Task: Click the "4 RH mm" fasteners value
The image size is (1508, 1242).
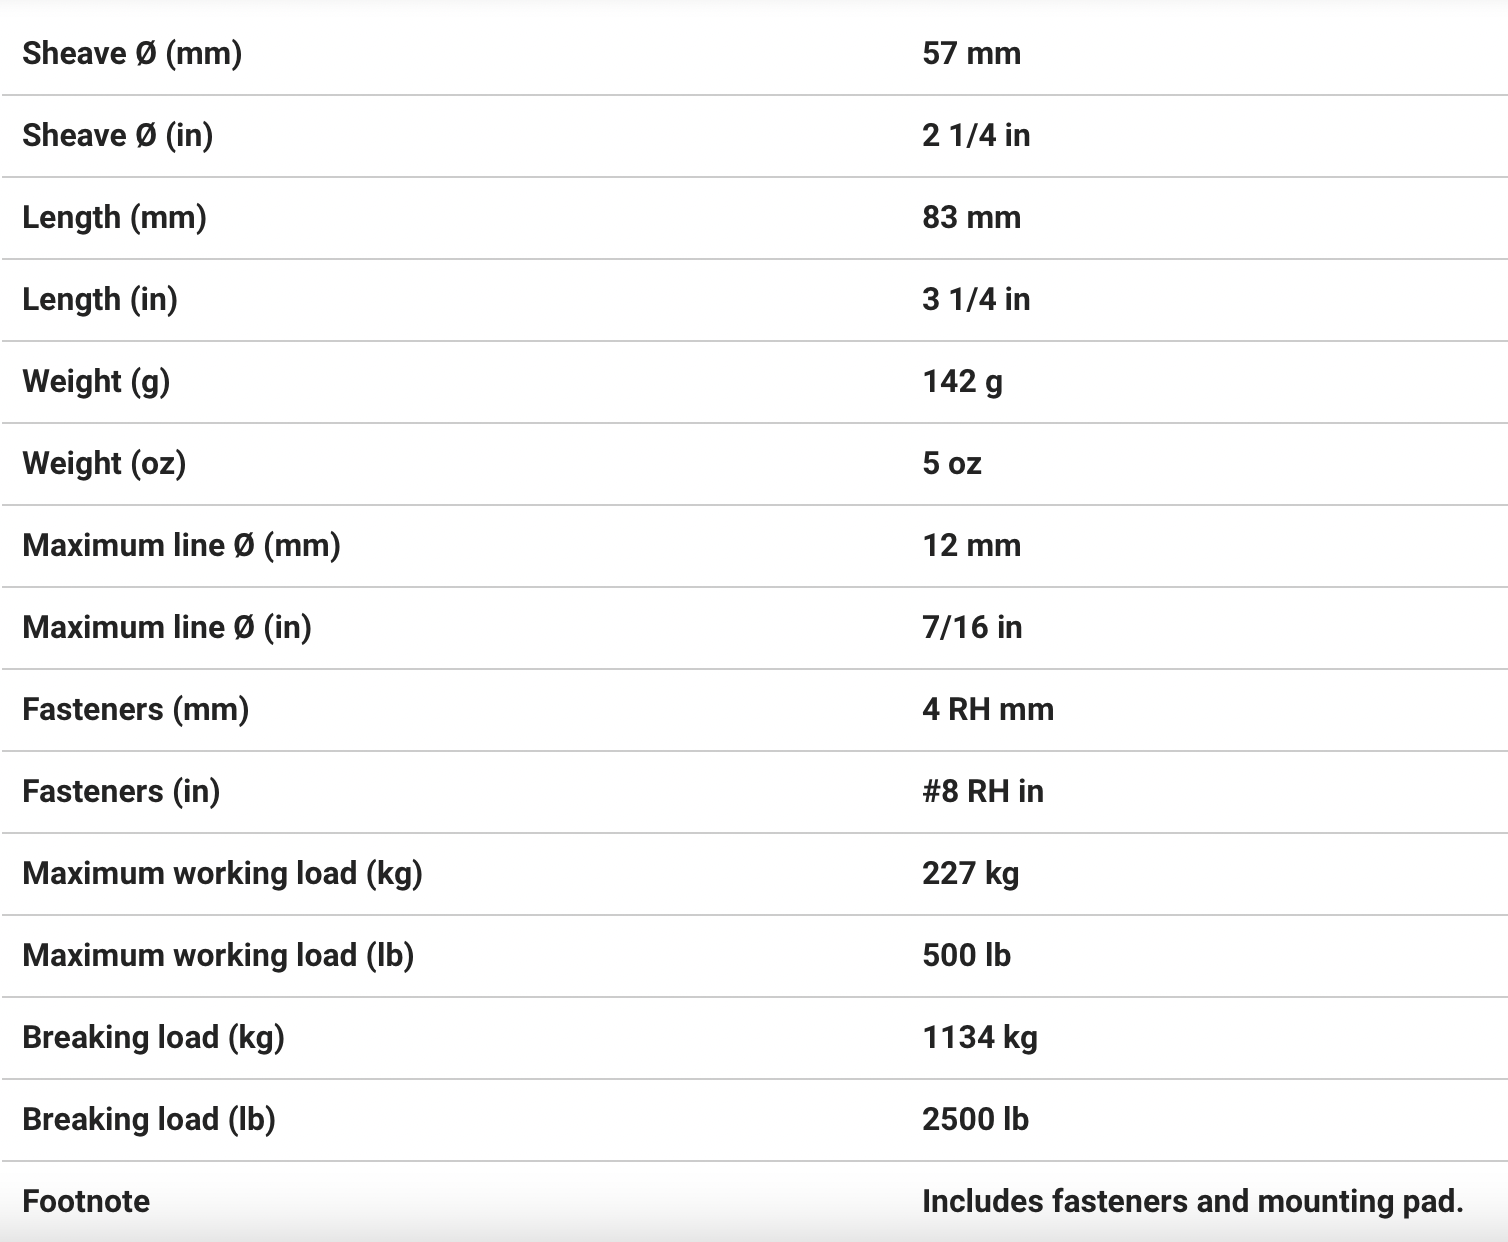Action: click(x=988, y=709)
